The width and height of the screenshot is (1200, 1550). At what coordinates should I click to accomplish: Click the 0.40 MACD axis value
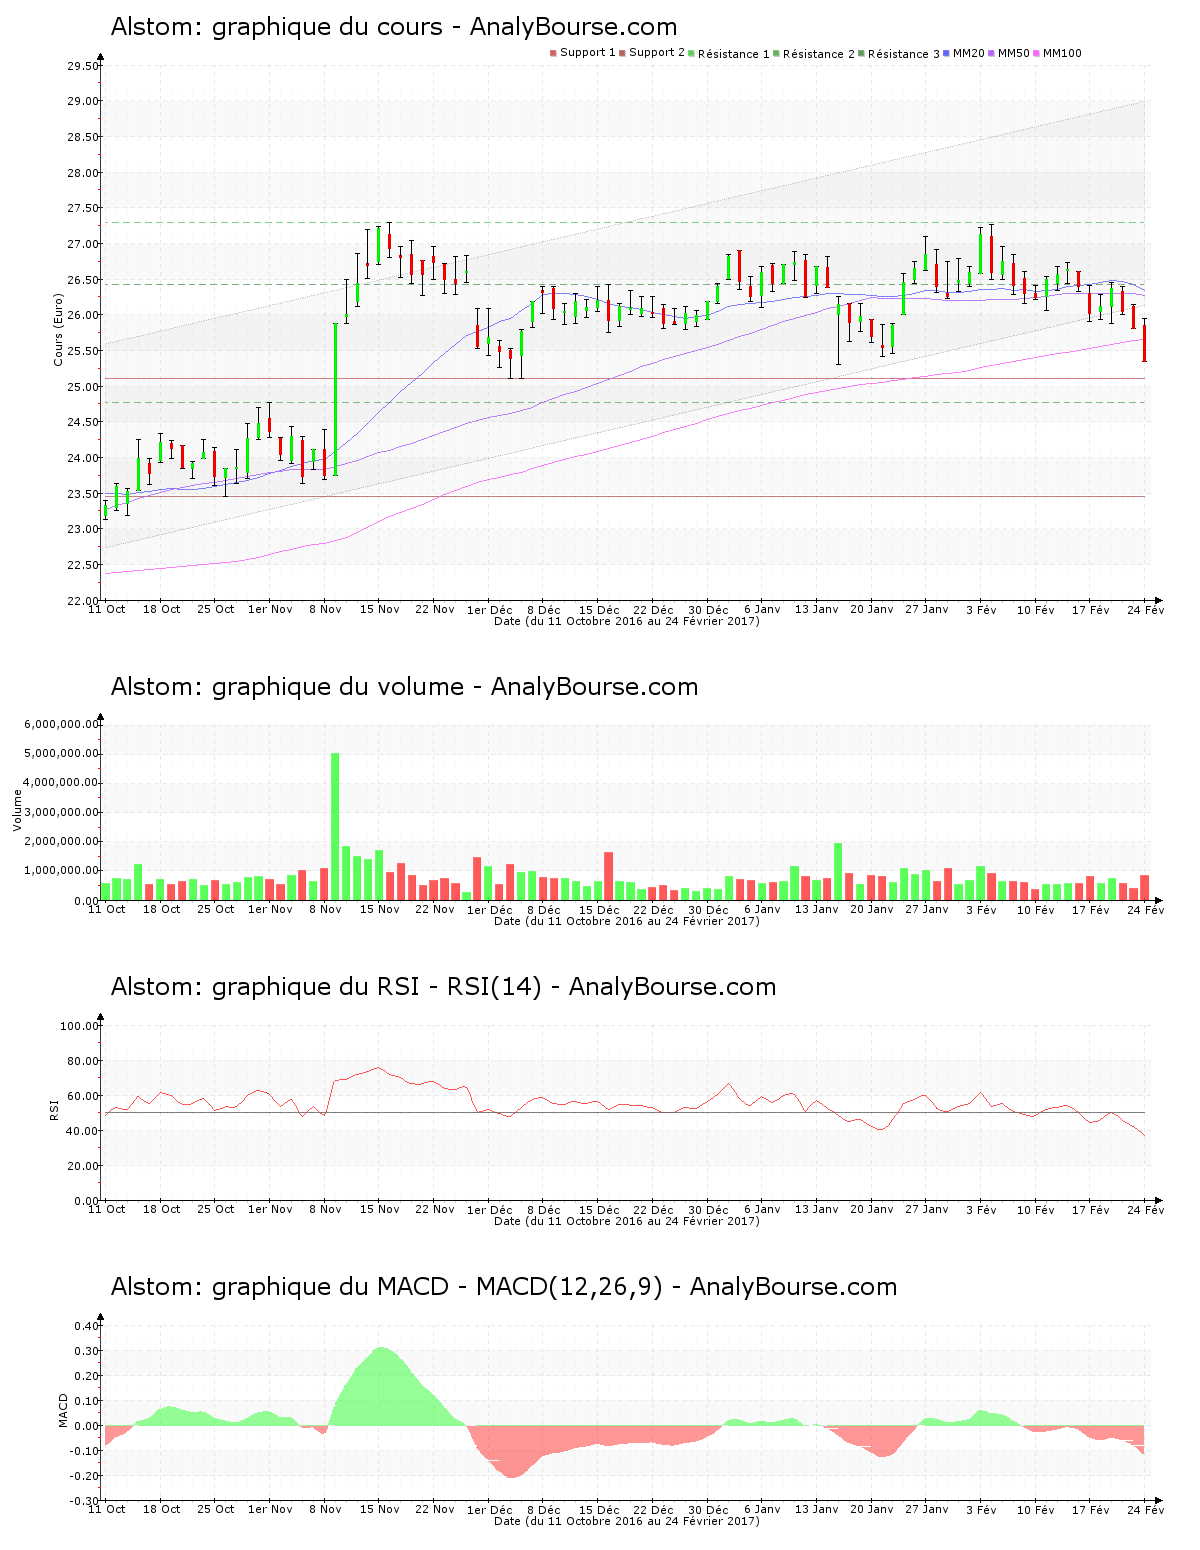(87, 1326)
